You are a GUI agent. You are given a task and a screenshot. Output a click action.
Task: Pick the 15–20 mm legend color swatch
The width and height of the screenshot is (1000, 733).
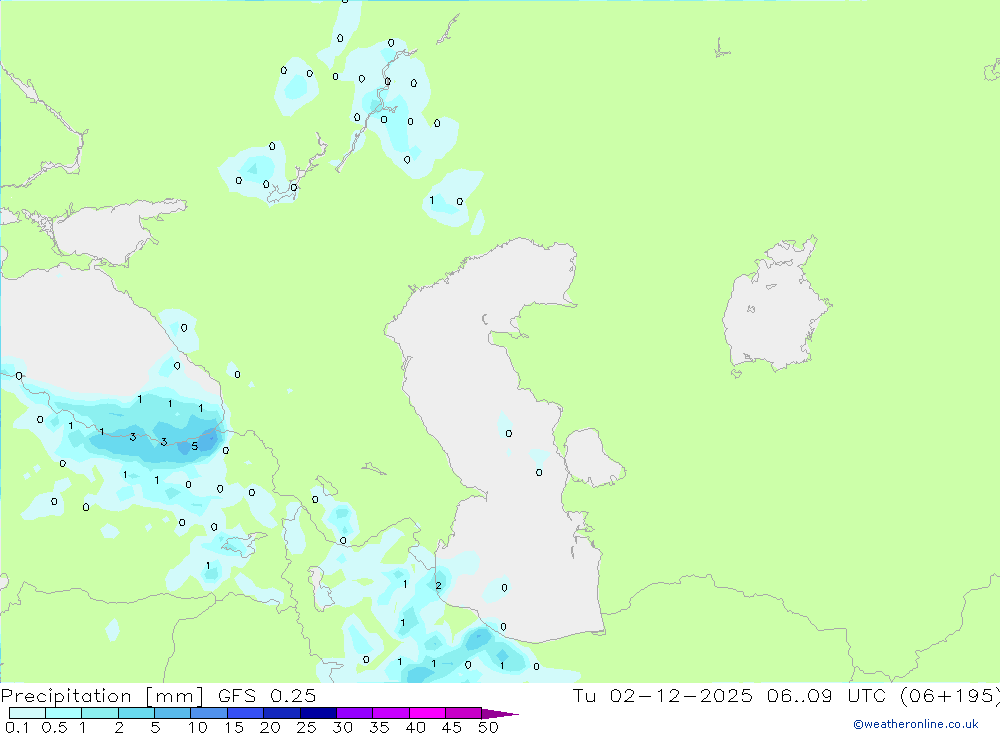[x=246, y=713]
